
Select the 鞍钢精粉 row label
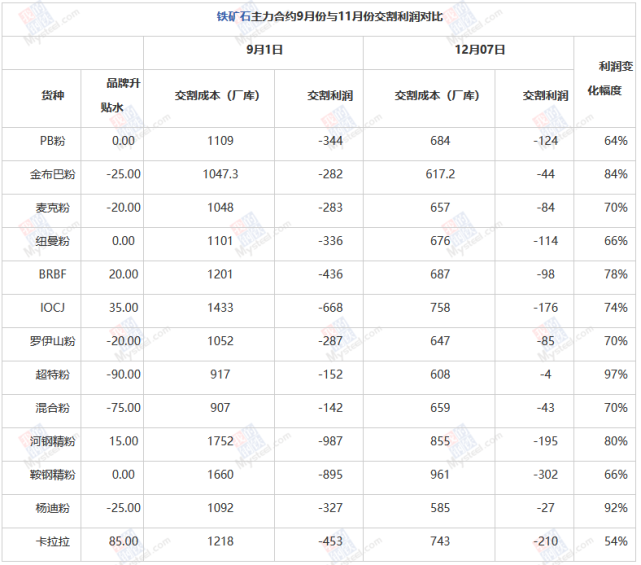point(52,475)
